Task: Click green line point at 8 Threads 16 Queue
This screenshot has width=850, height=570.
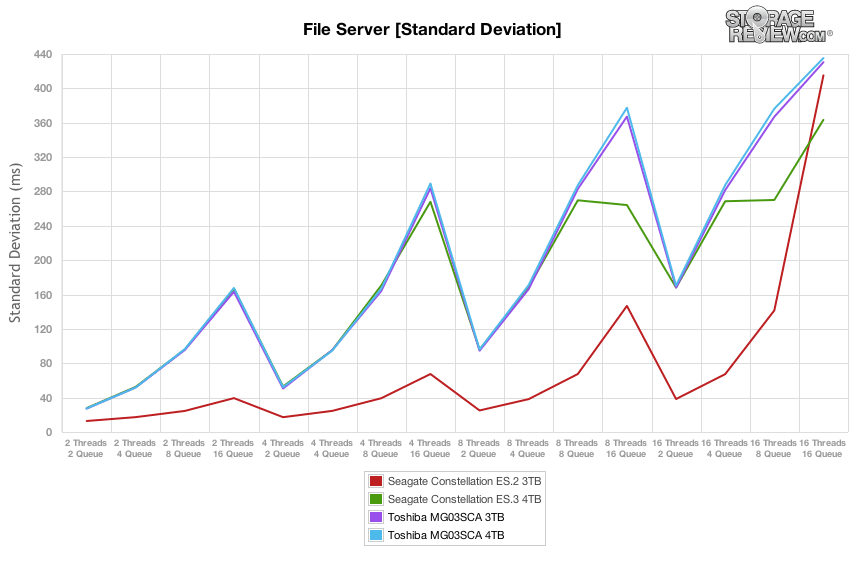Action: click(627, 205)
